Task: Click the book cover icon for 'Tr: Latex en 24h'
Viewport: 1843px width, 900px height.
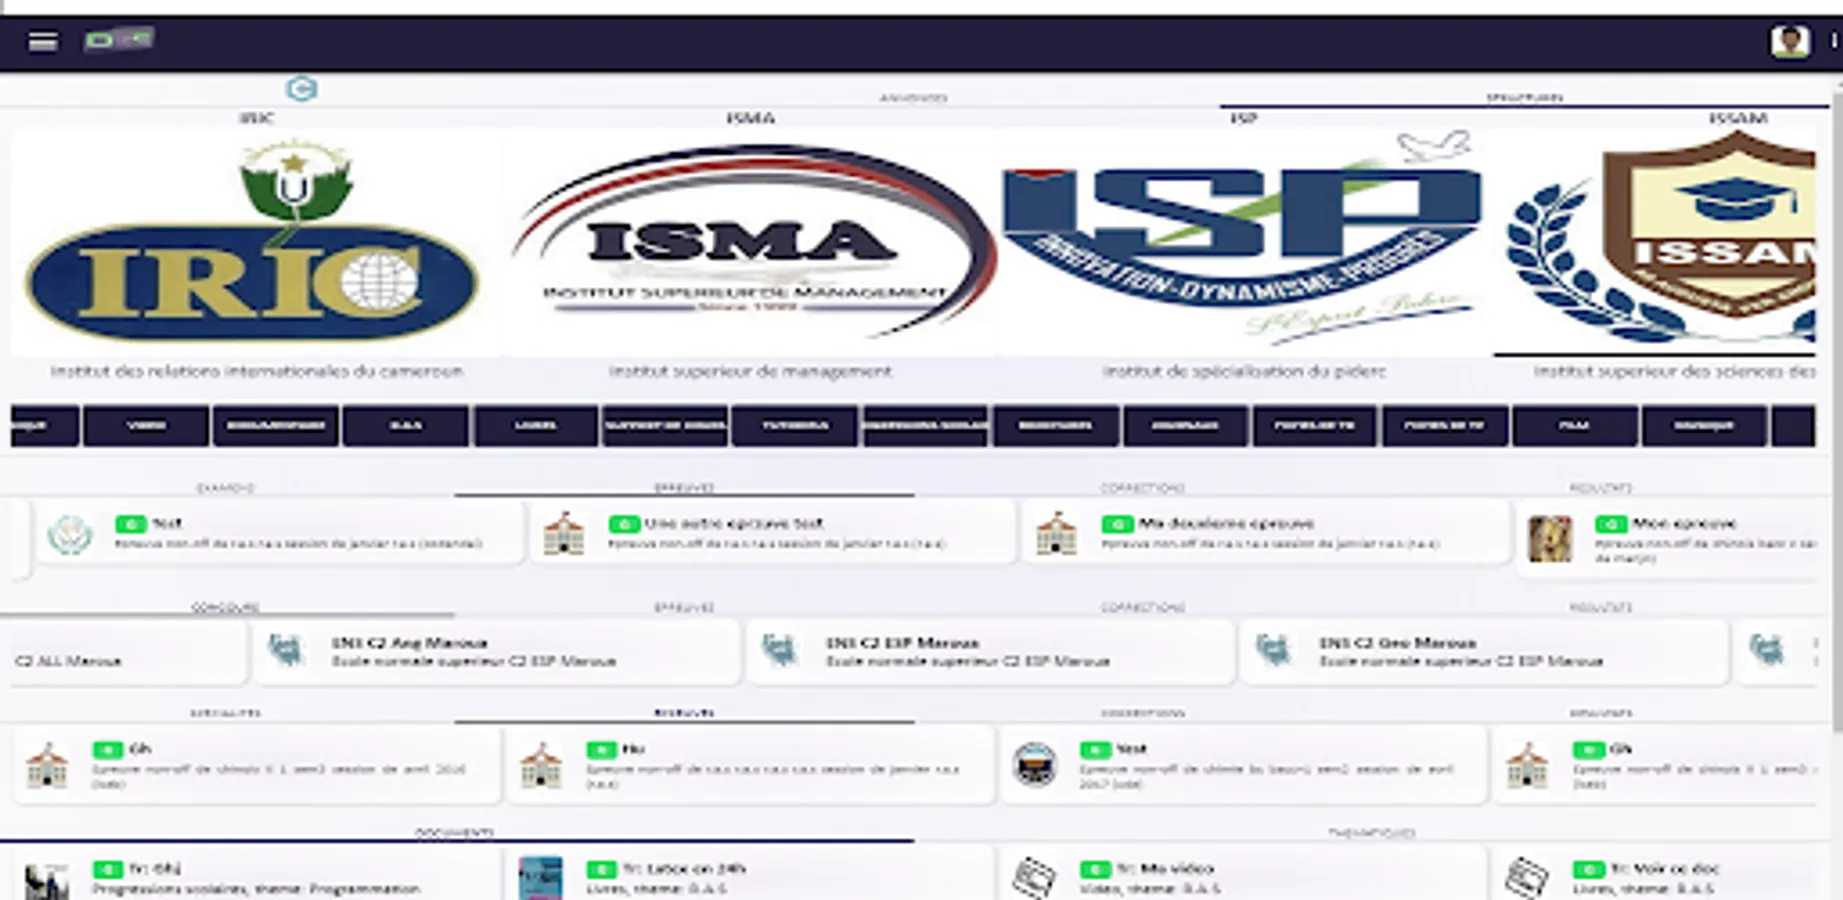Action: point(541,878)
